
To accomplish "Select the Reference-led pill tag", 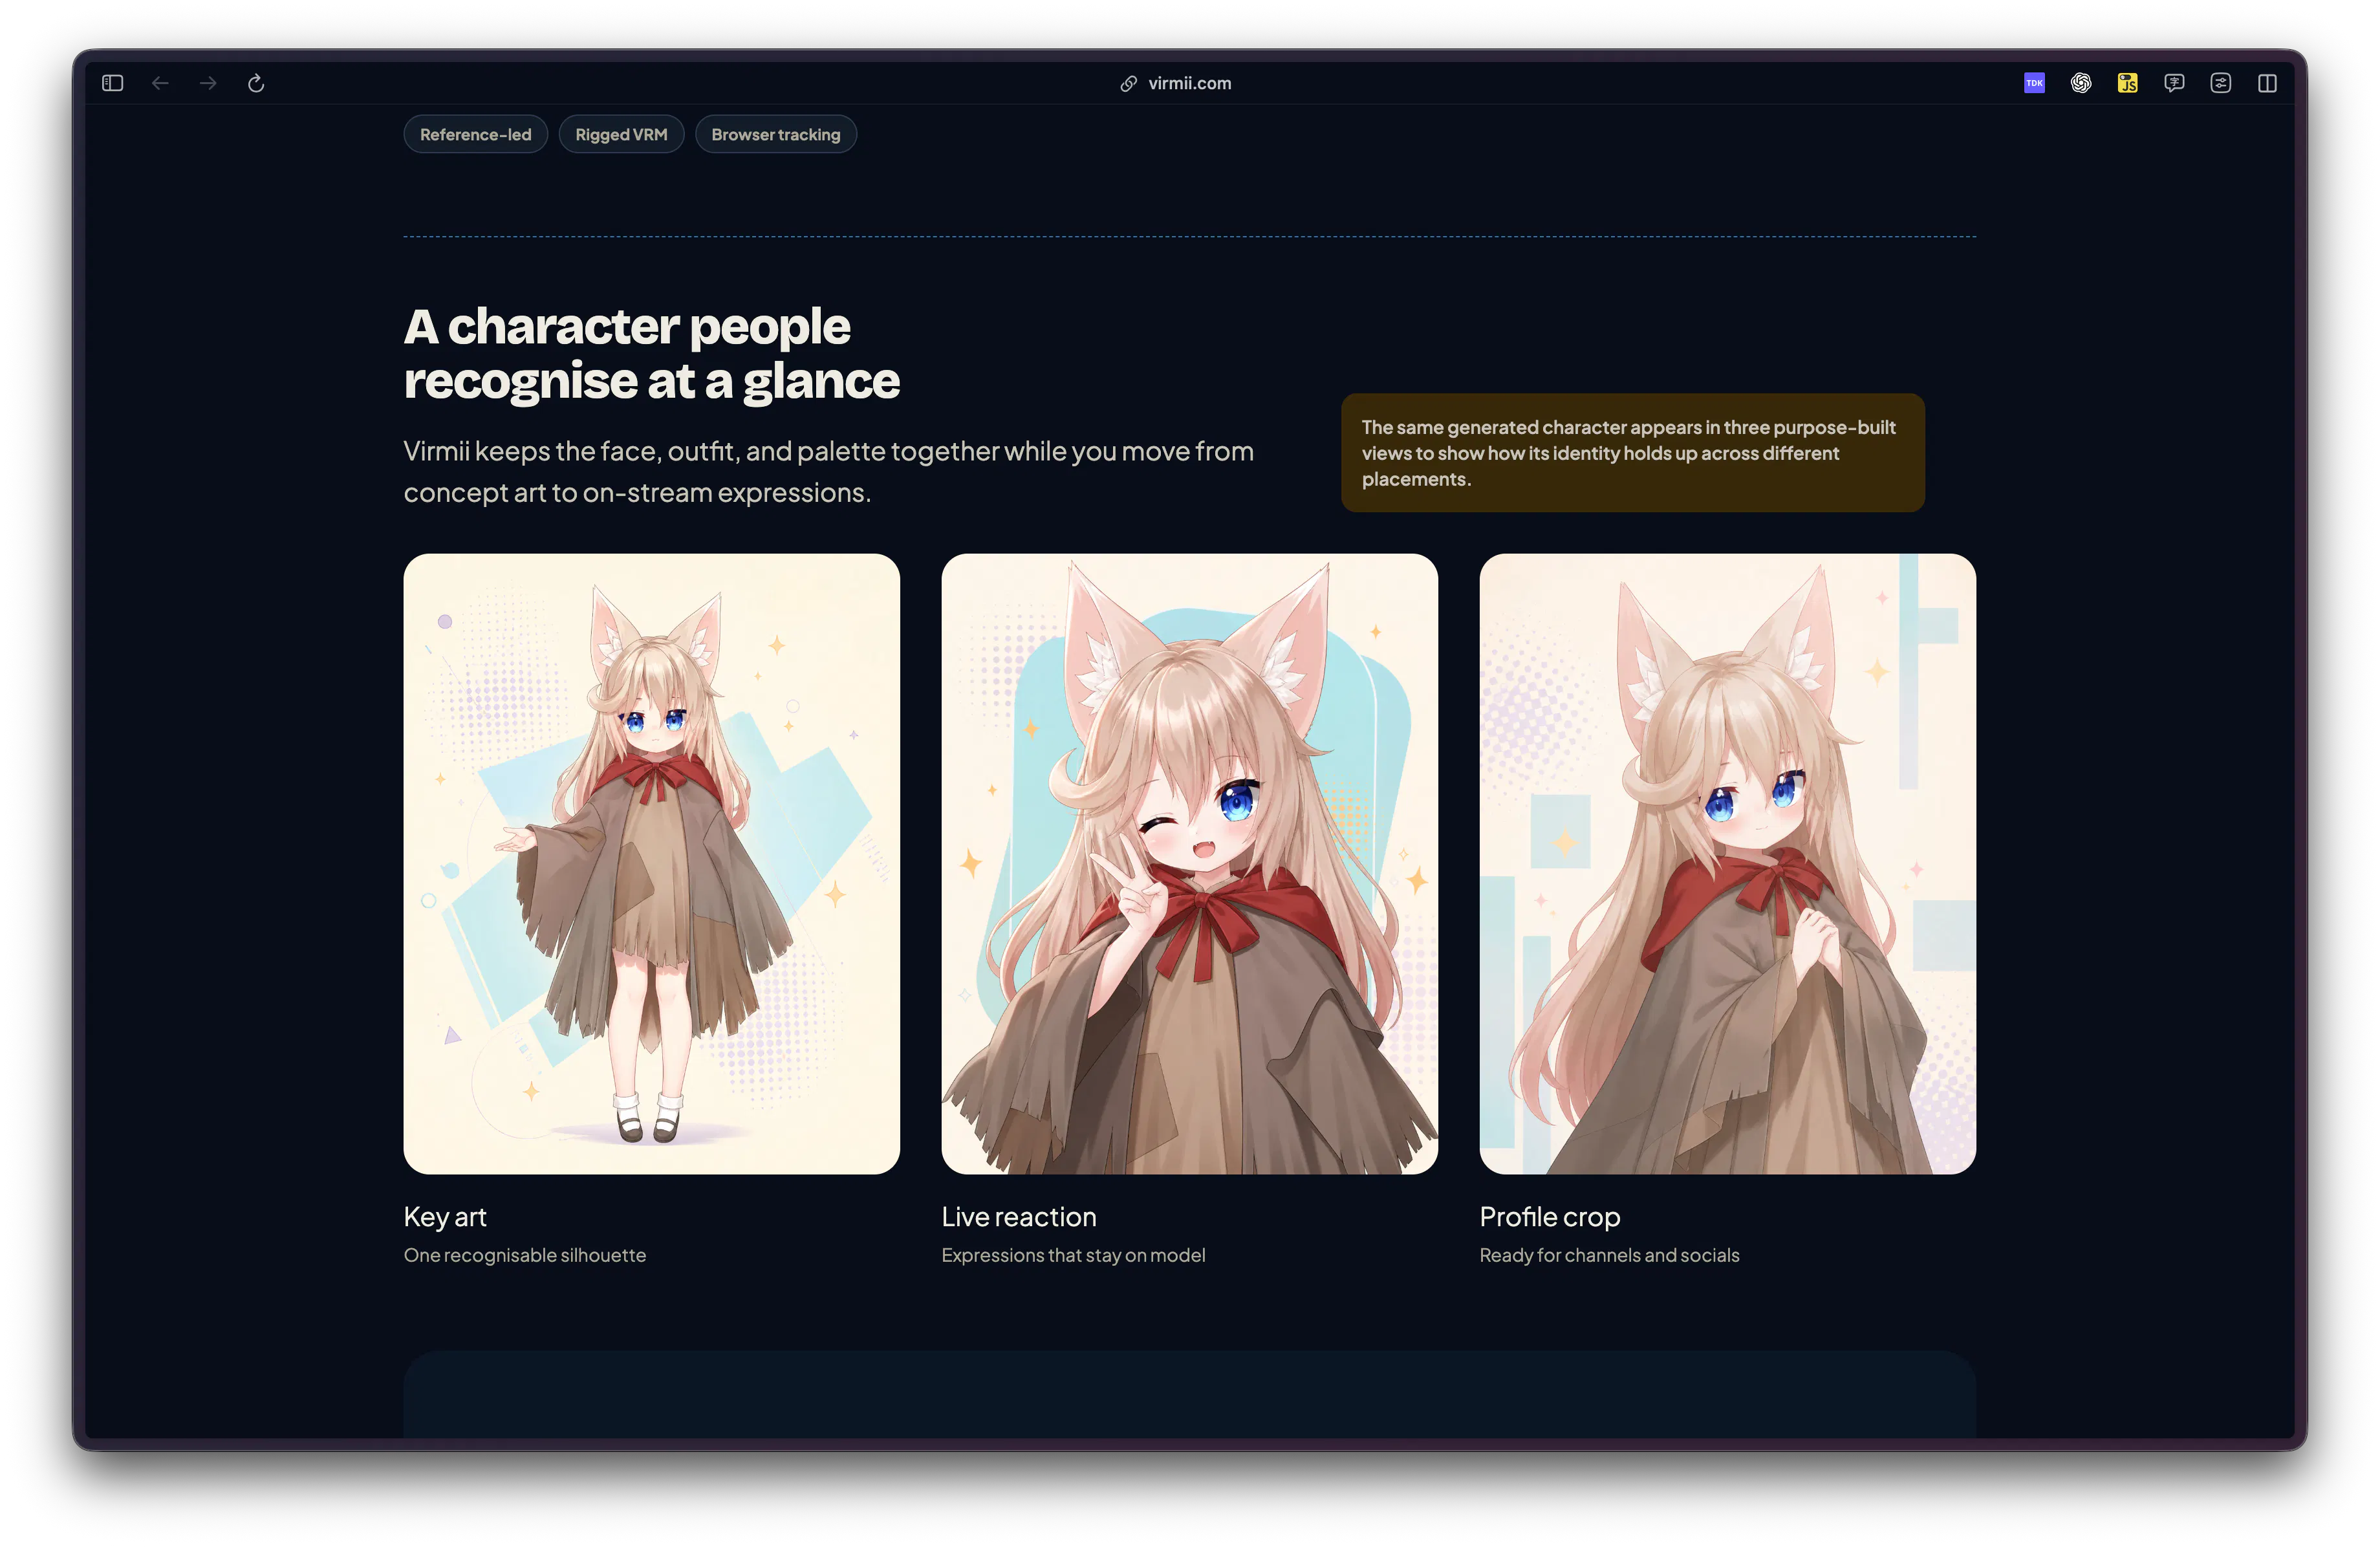I will [x=475, y=134].
